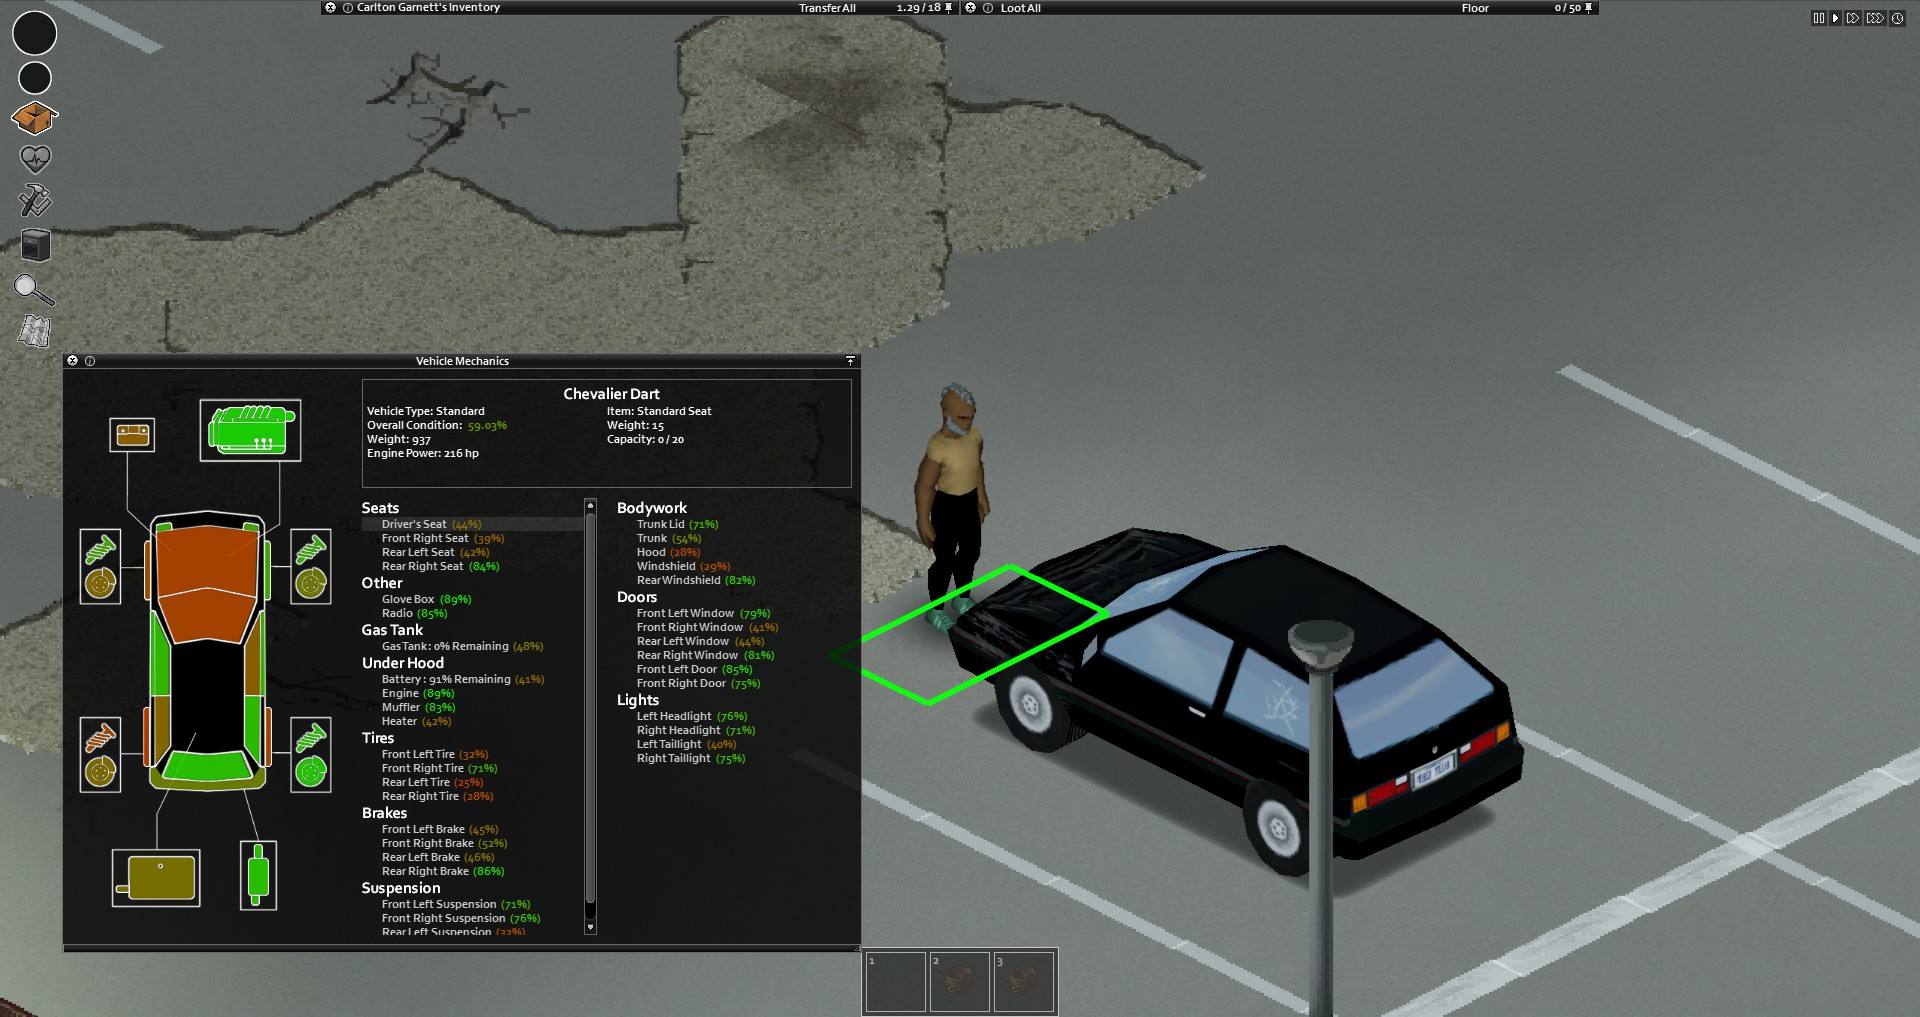
Task: Toggle the pin on the loot panel
Action: click(1589, 8)
